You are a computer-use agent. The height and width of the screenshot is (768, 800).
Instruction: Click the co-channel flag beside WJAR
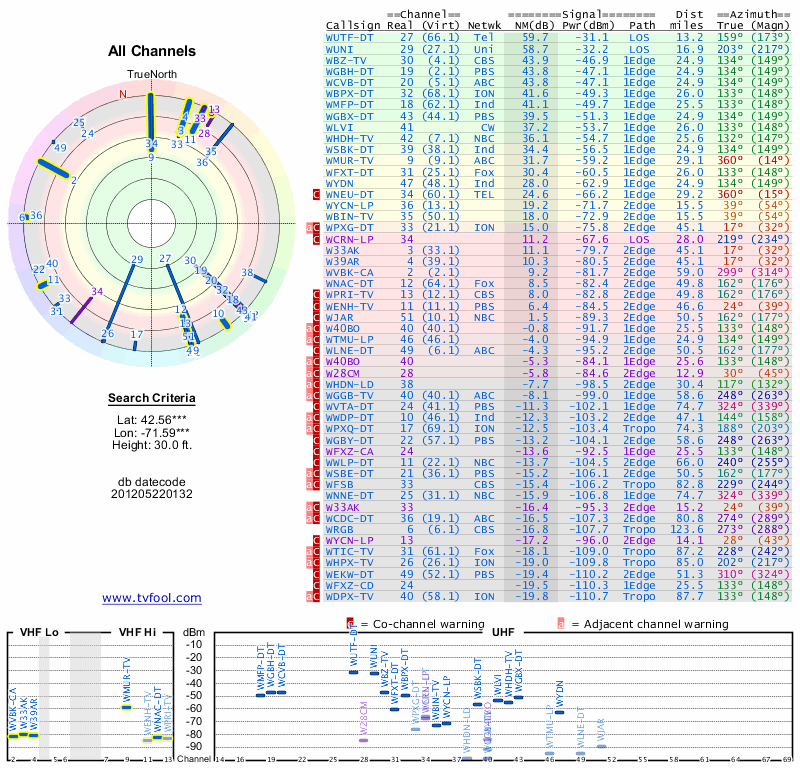[x=316, y=317]
